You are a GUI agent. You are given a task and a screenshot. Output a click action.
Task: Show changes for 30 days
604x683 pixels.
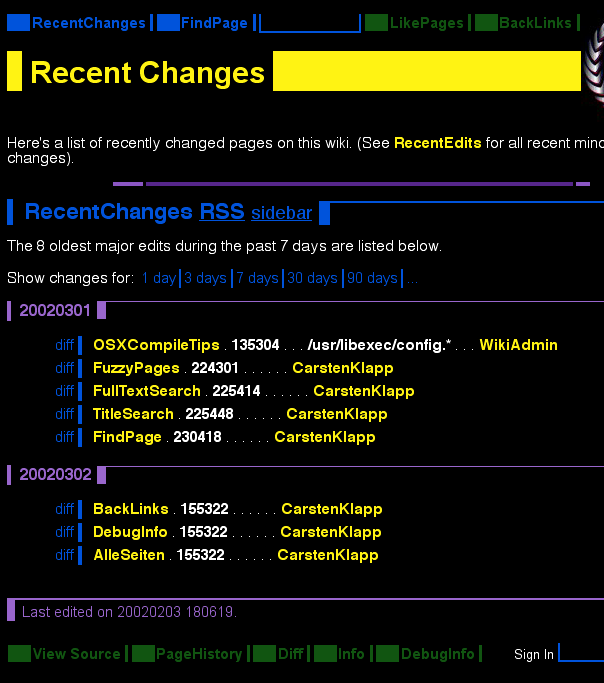(312, 278)
